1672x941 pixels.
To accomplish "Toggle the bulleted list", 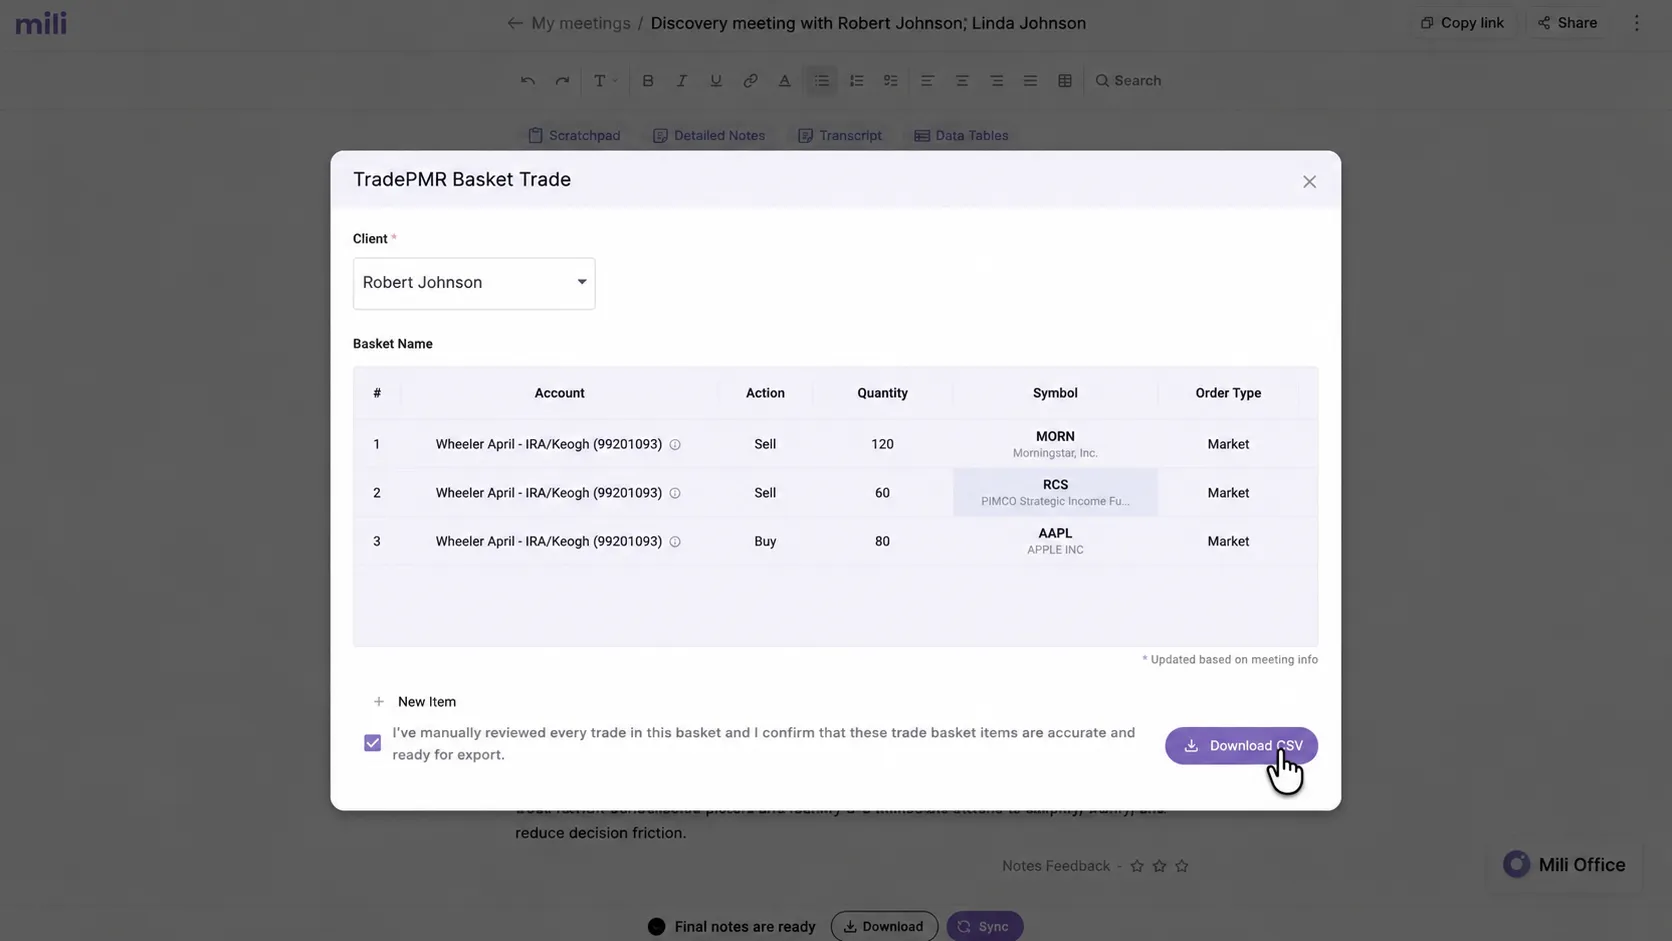I will click(821, 81).
